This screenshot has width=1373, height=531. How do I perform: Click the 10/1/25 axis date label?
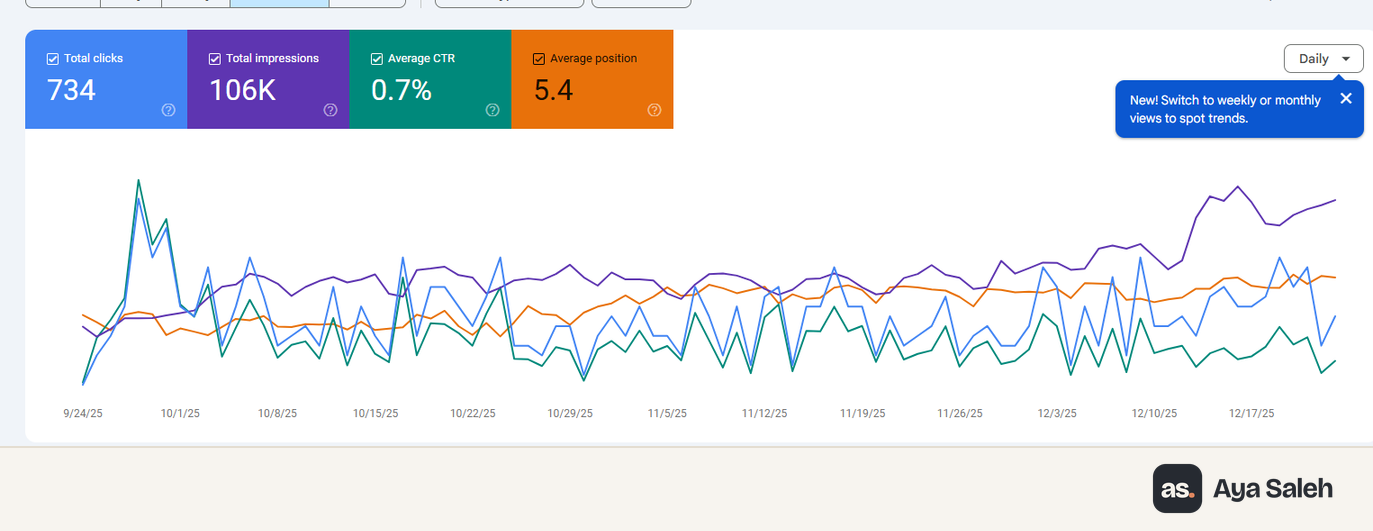(180, 413)
